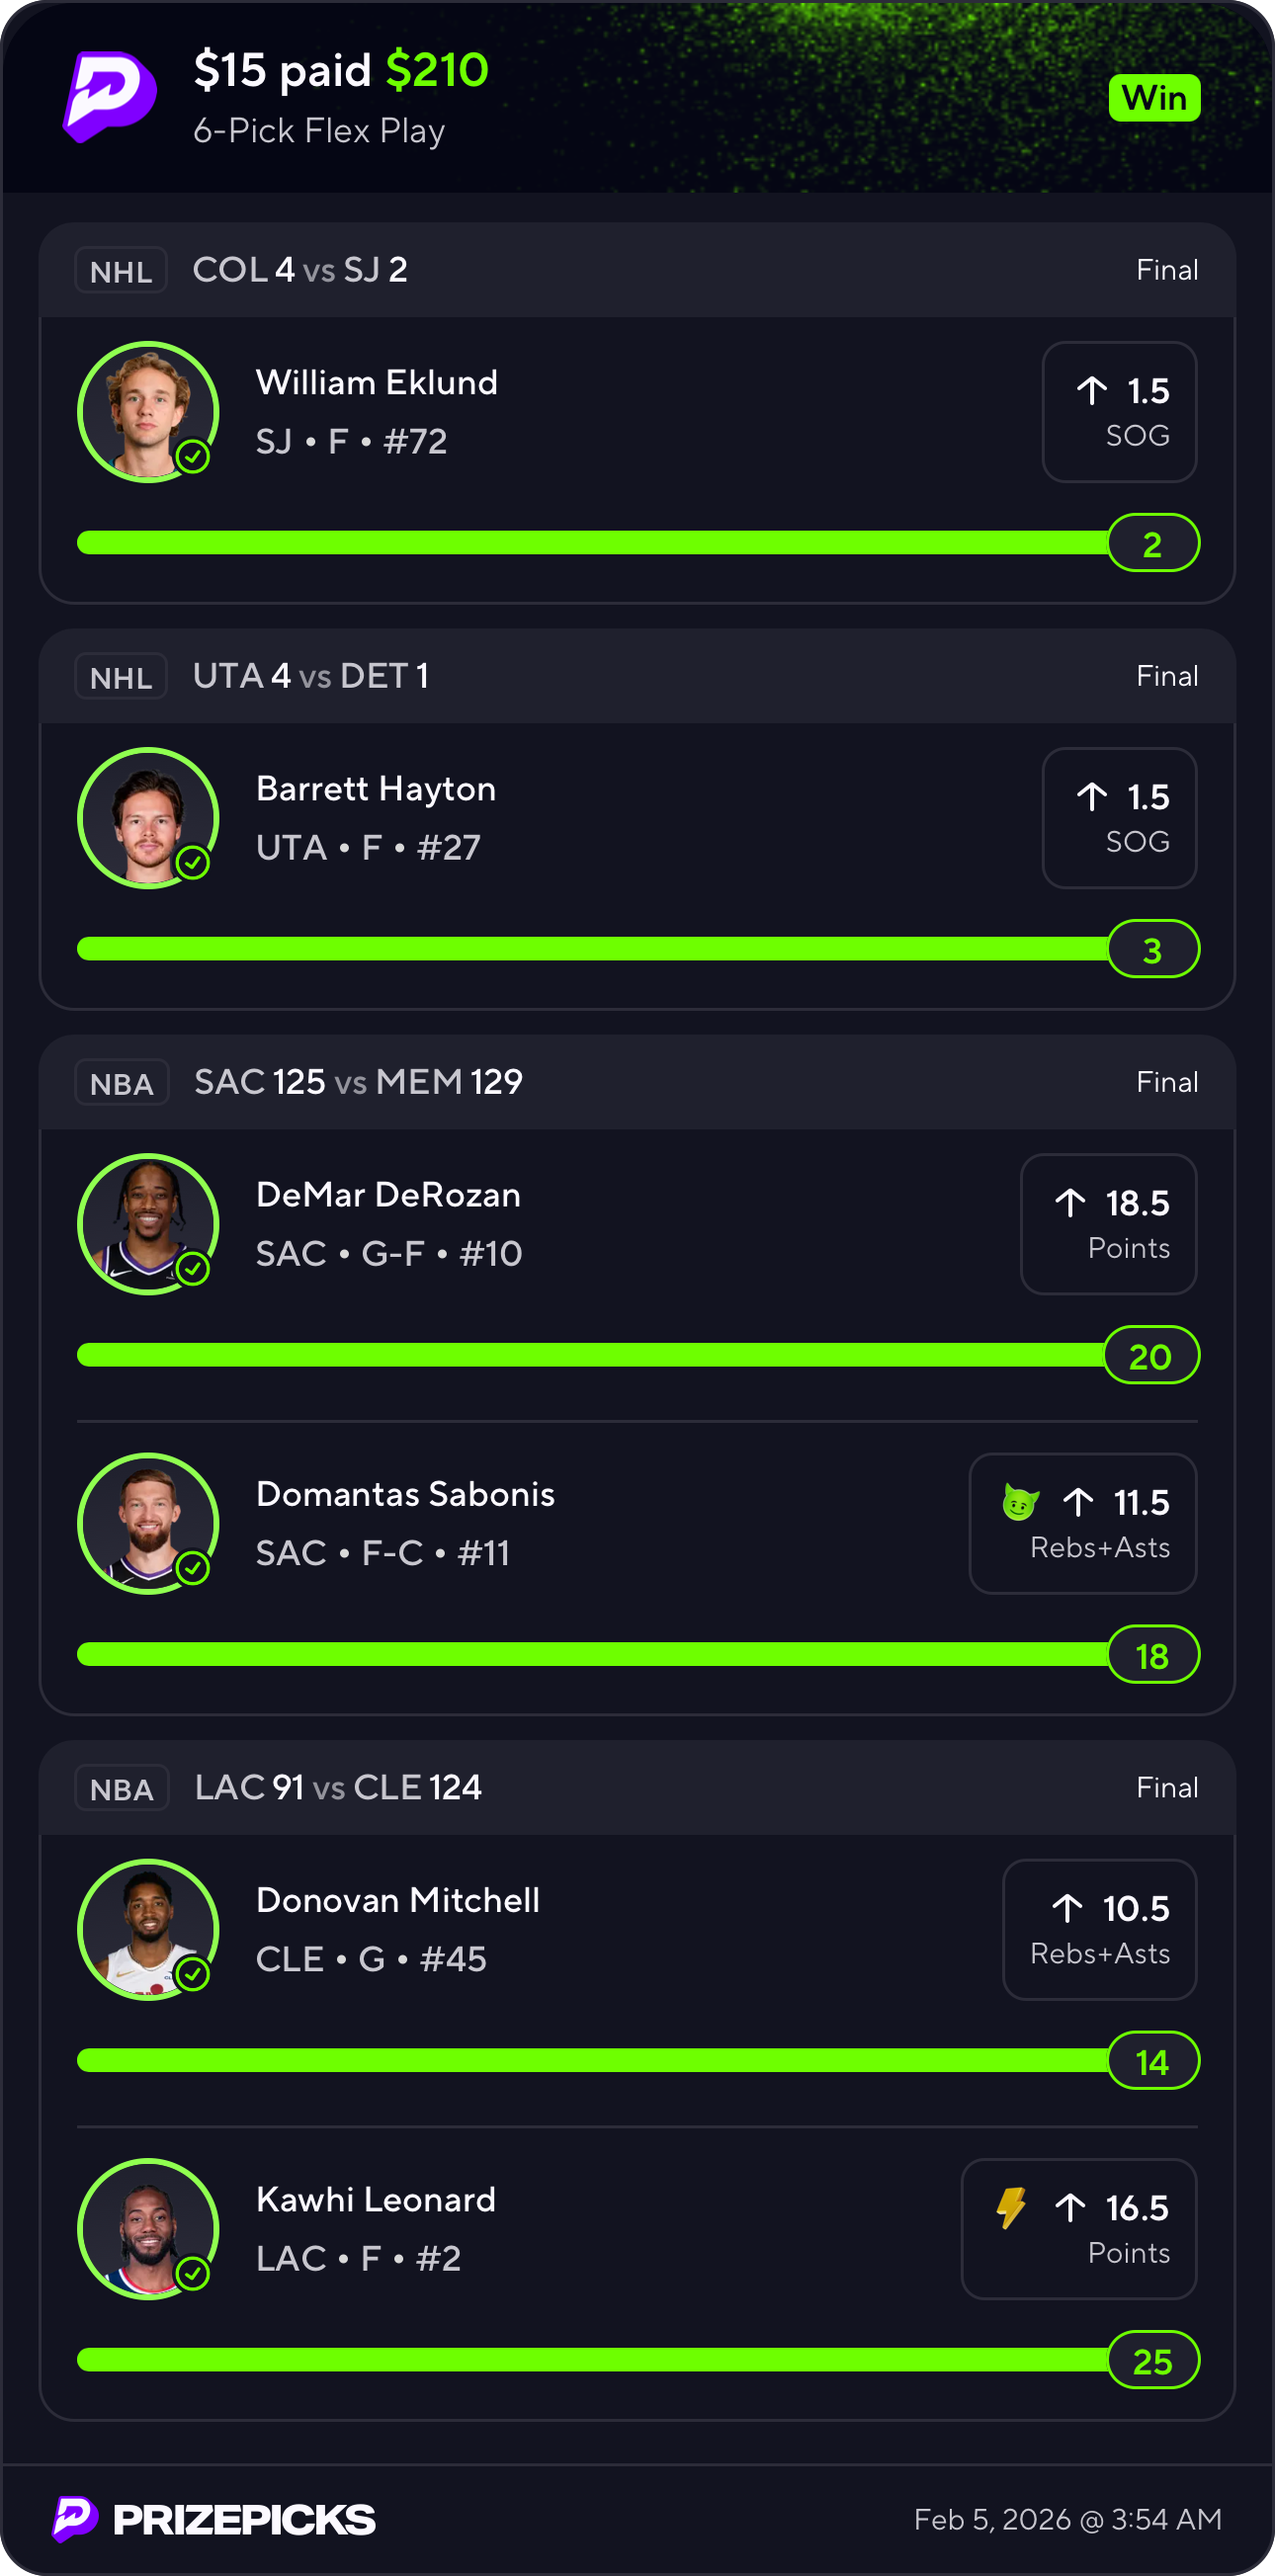The width and height of the screenshot is (1275, 2576).
Task: Click the green checkmark on William Eklund's avatar
Action: pyautogui.click(x=192, y=457)
